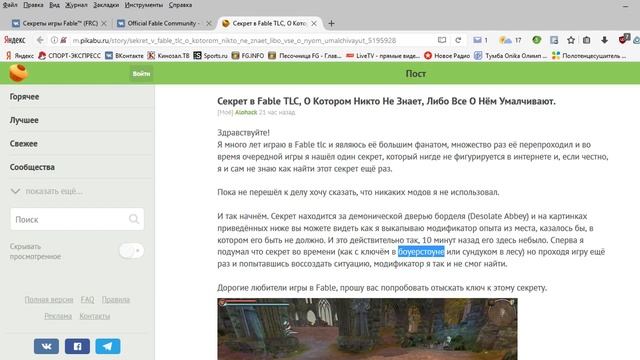Open the Тумба Onika Олимп bookmark
The height and width of the screenshot is (360, 640).
pyautogui.click(x=511, y=56)
